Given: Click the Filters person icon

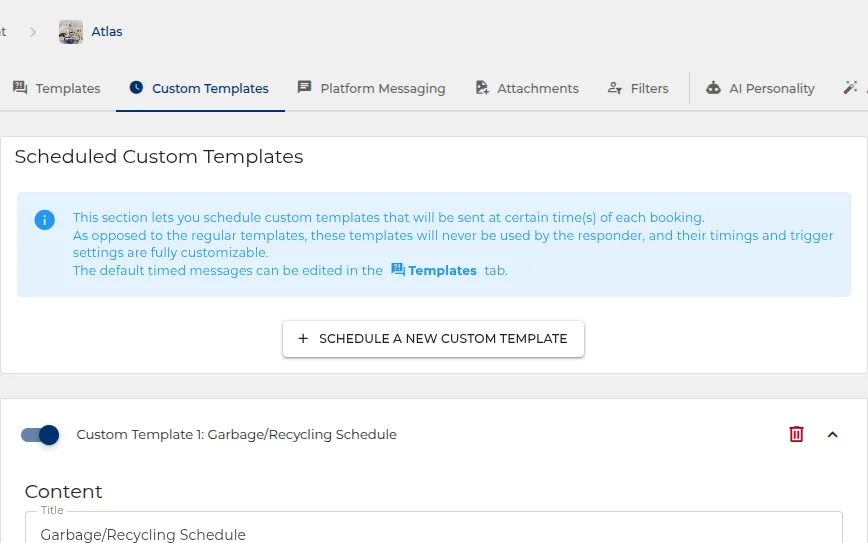Looking at the screenshot, I should (615, 87).
